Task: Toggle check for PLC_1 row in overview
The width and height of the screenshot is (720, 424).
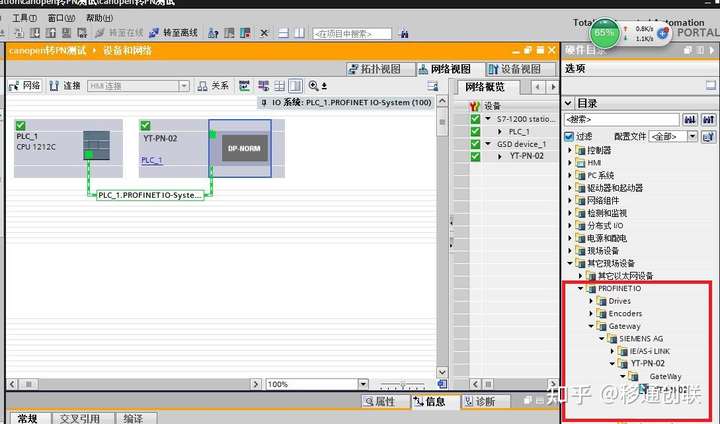Action: [475, 131]
